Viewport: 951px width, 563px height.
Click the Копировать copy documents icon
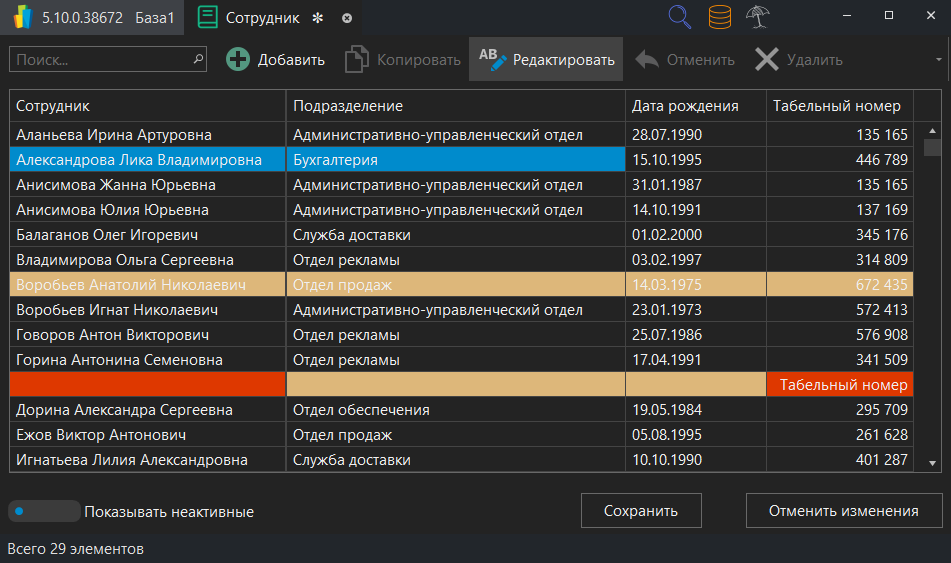click(357, 60)
